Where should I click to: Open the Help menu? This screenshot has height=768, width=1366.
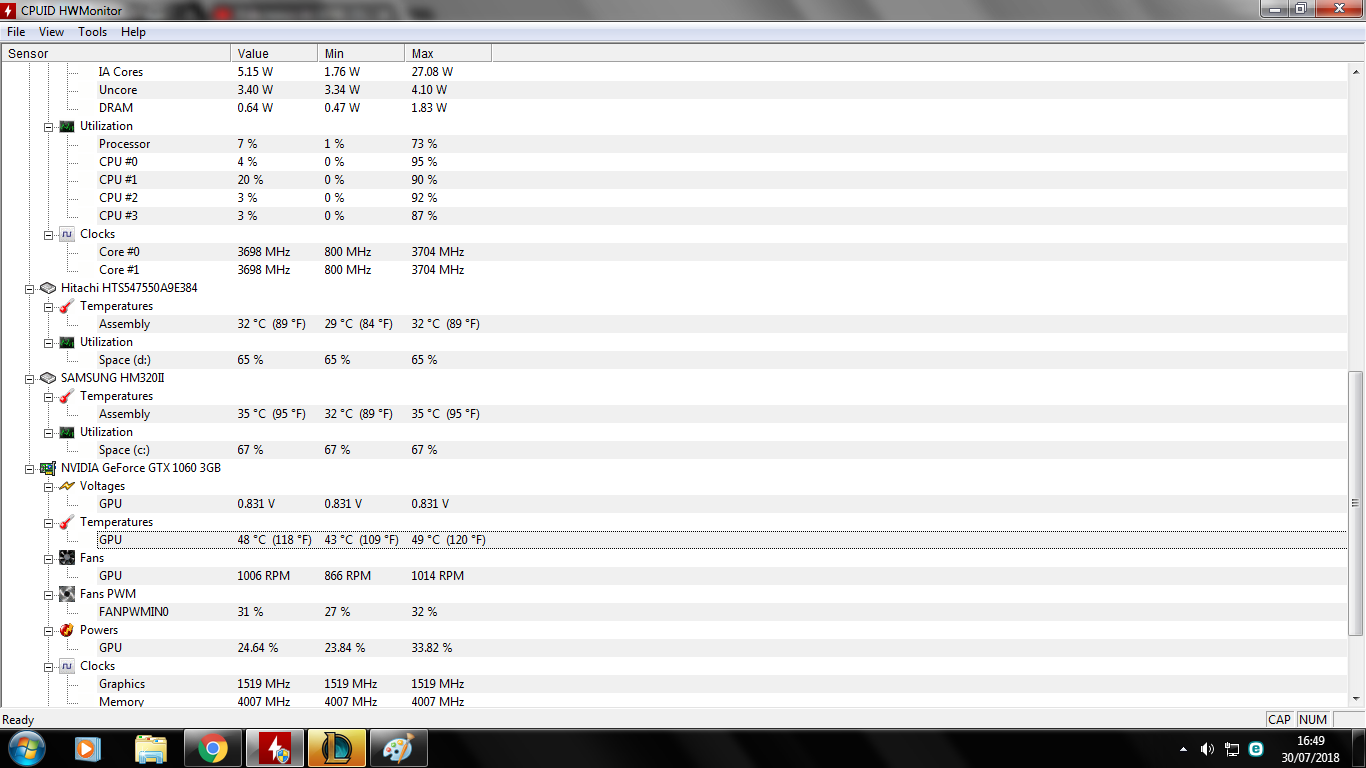pos(133,32)
